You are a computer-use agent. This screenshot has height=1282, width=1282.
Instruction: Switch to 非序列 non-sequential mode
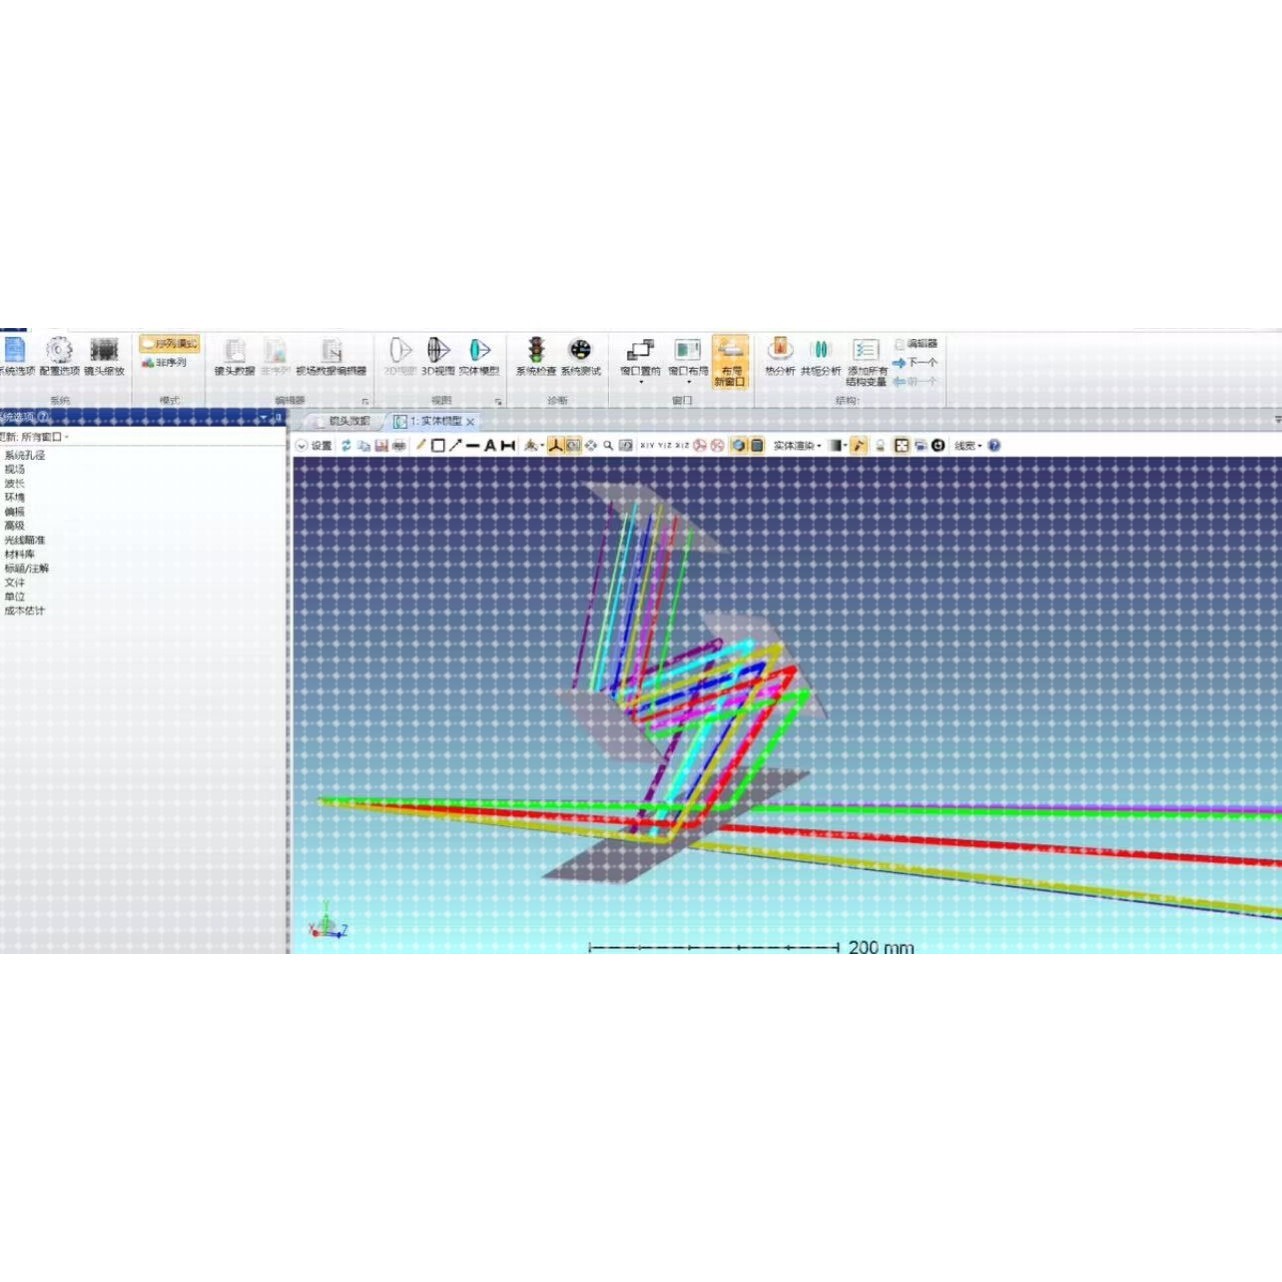point(164,362)
